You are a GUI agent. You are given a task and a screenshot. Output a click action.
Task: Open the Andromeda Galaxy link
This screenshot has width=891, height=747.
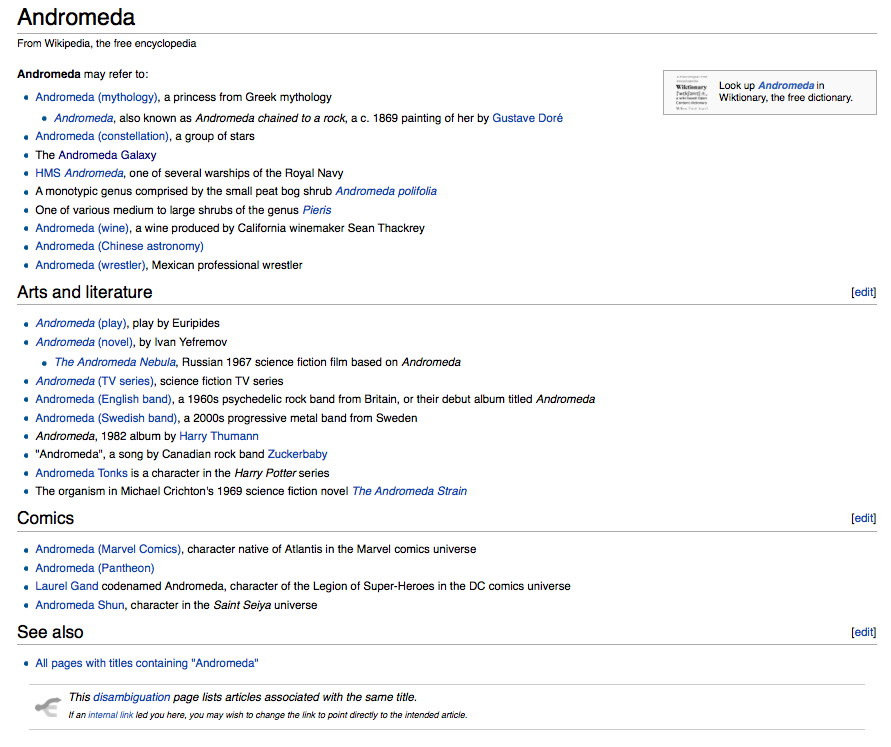tap(107, 155)
